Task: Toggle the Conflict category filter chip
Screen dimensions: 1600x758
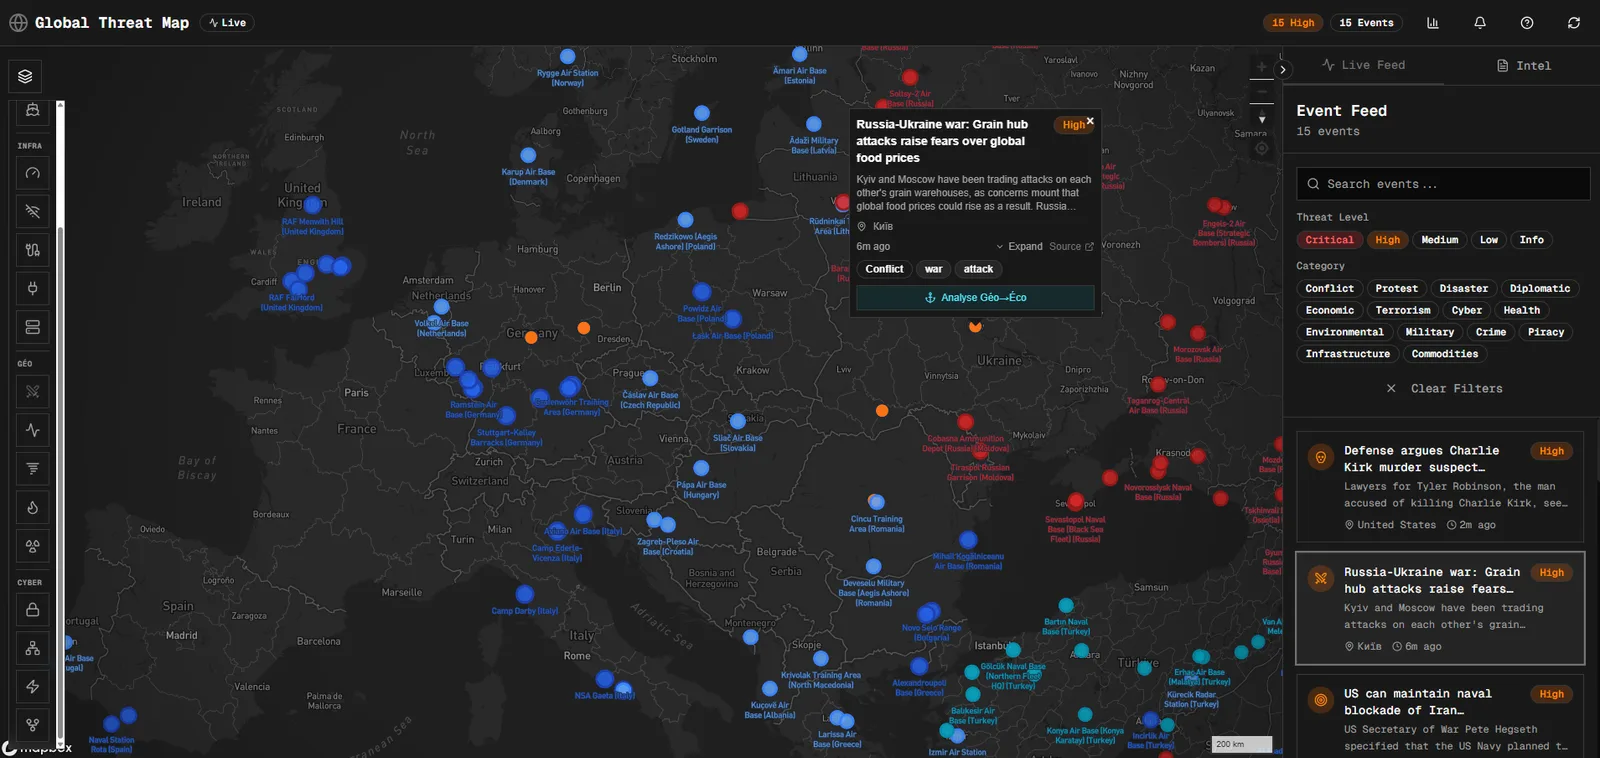Action: pyautogui.click(x=1329, y=289)
